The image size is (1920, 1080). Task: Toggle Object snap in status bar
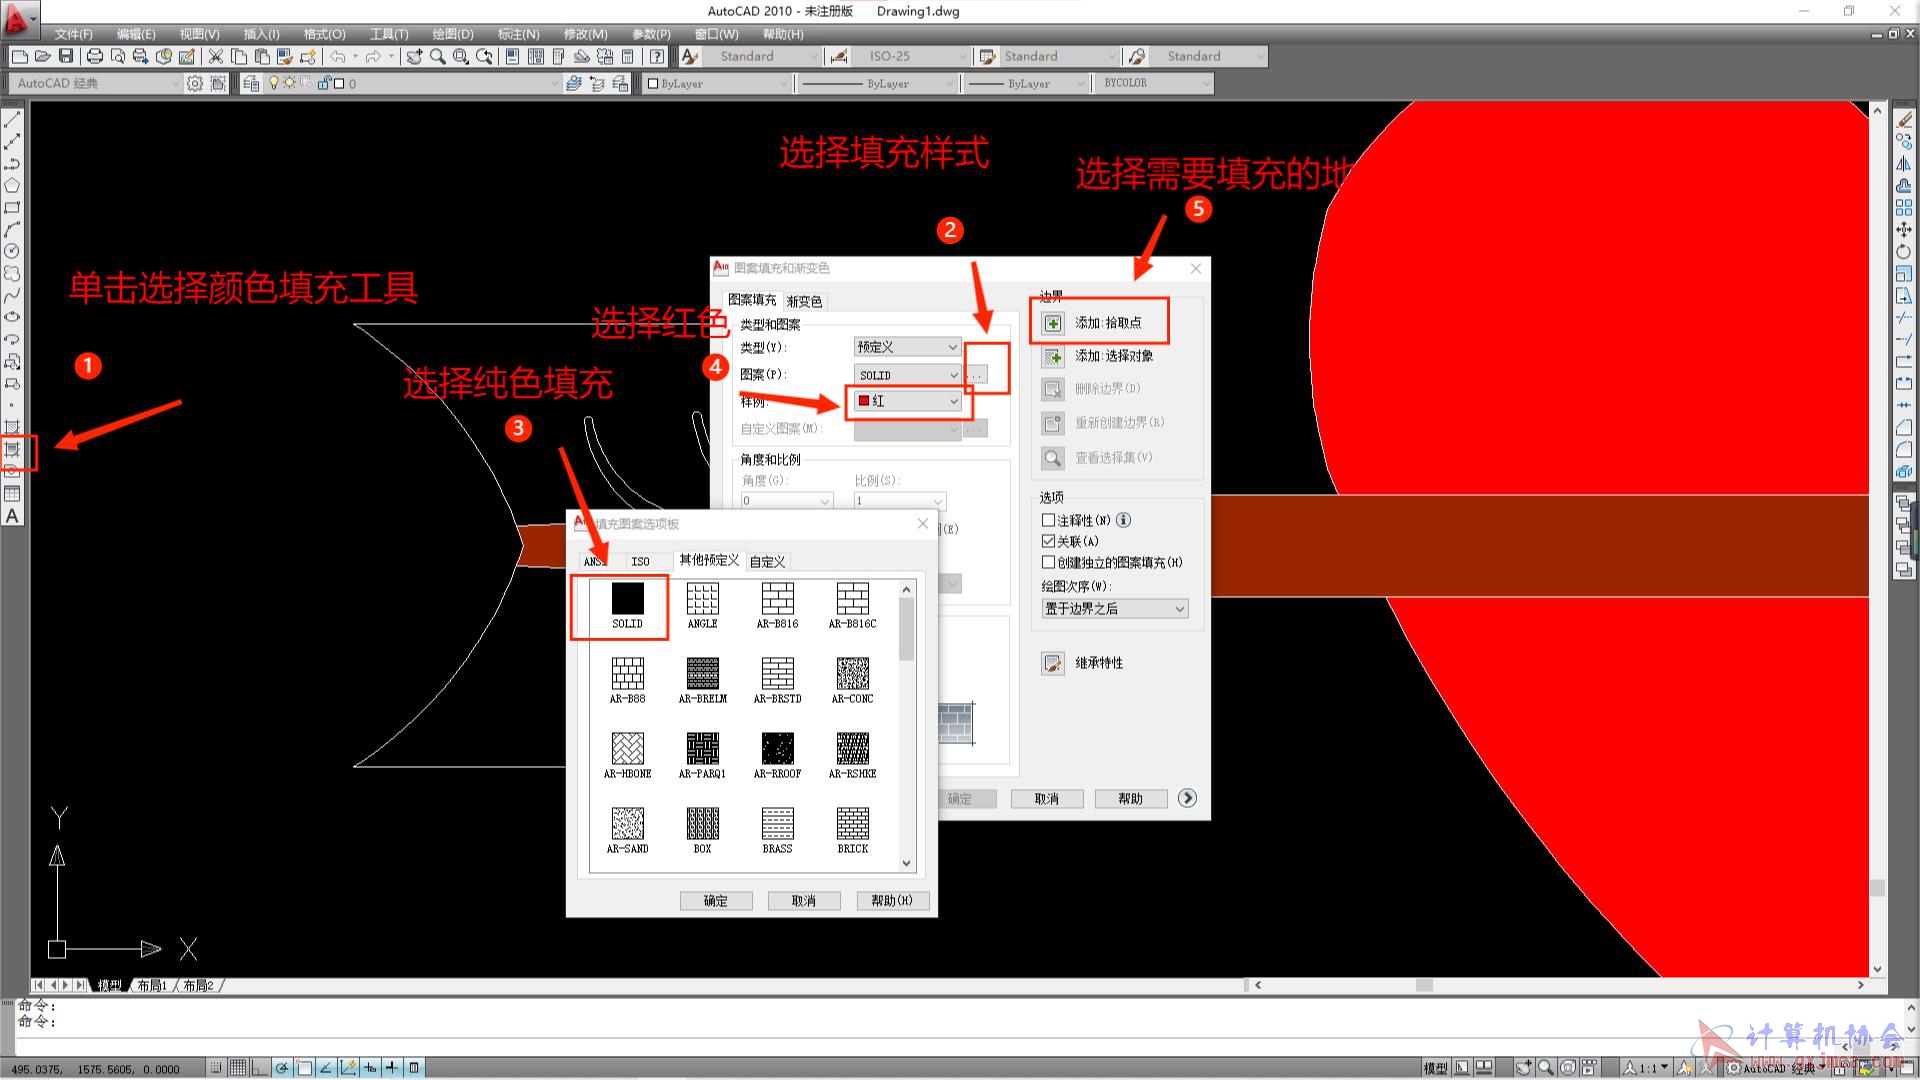304,1068
